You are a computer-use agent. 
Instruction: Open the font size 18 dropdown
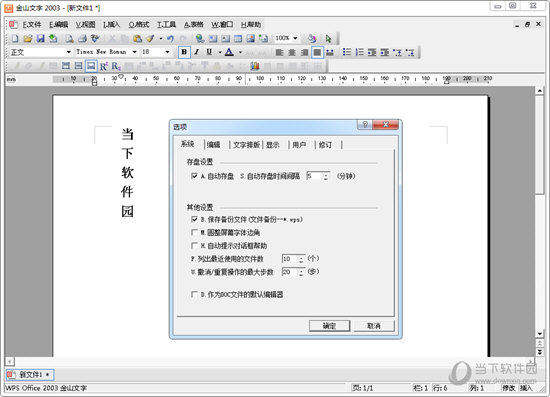click(168, 52)
